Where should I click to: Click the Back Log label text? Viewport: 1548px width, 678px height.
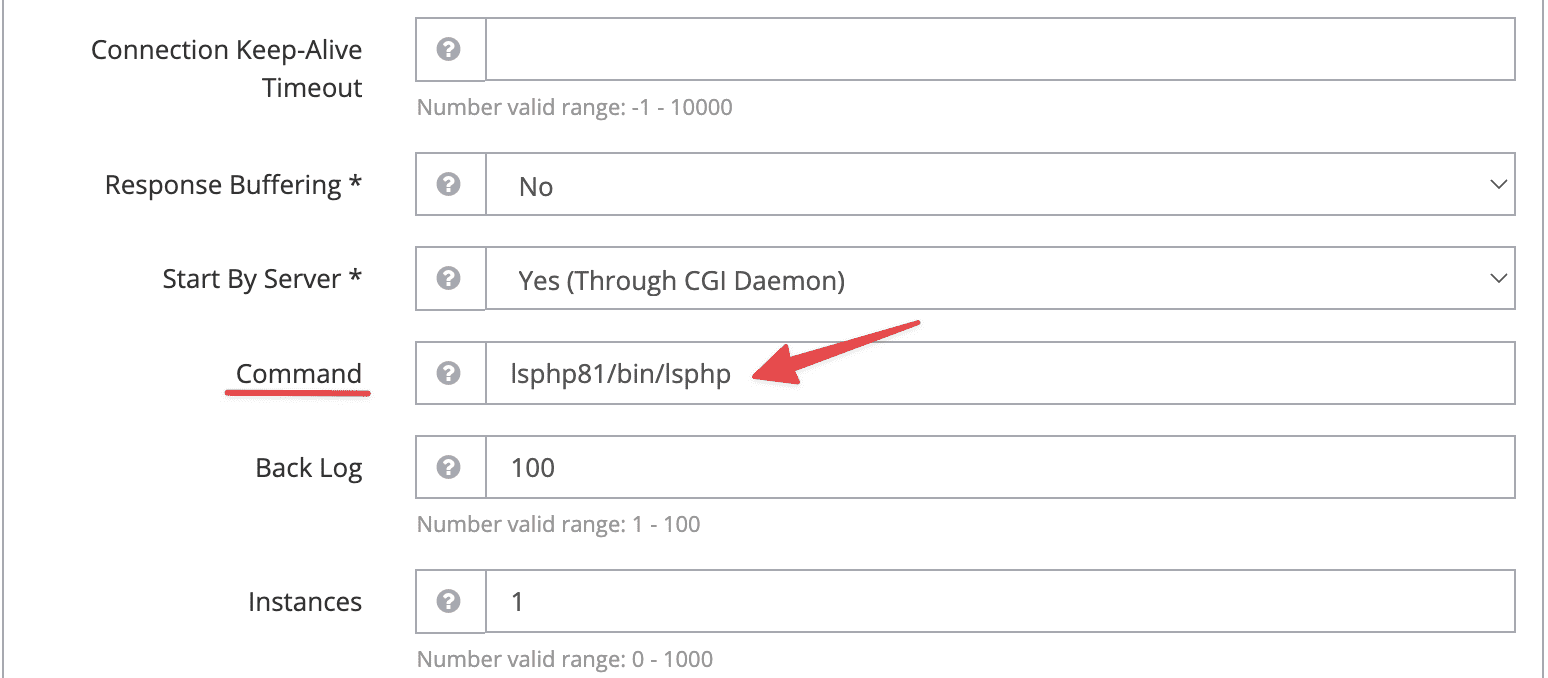[308, 468]
